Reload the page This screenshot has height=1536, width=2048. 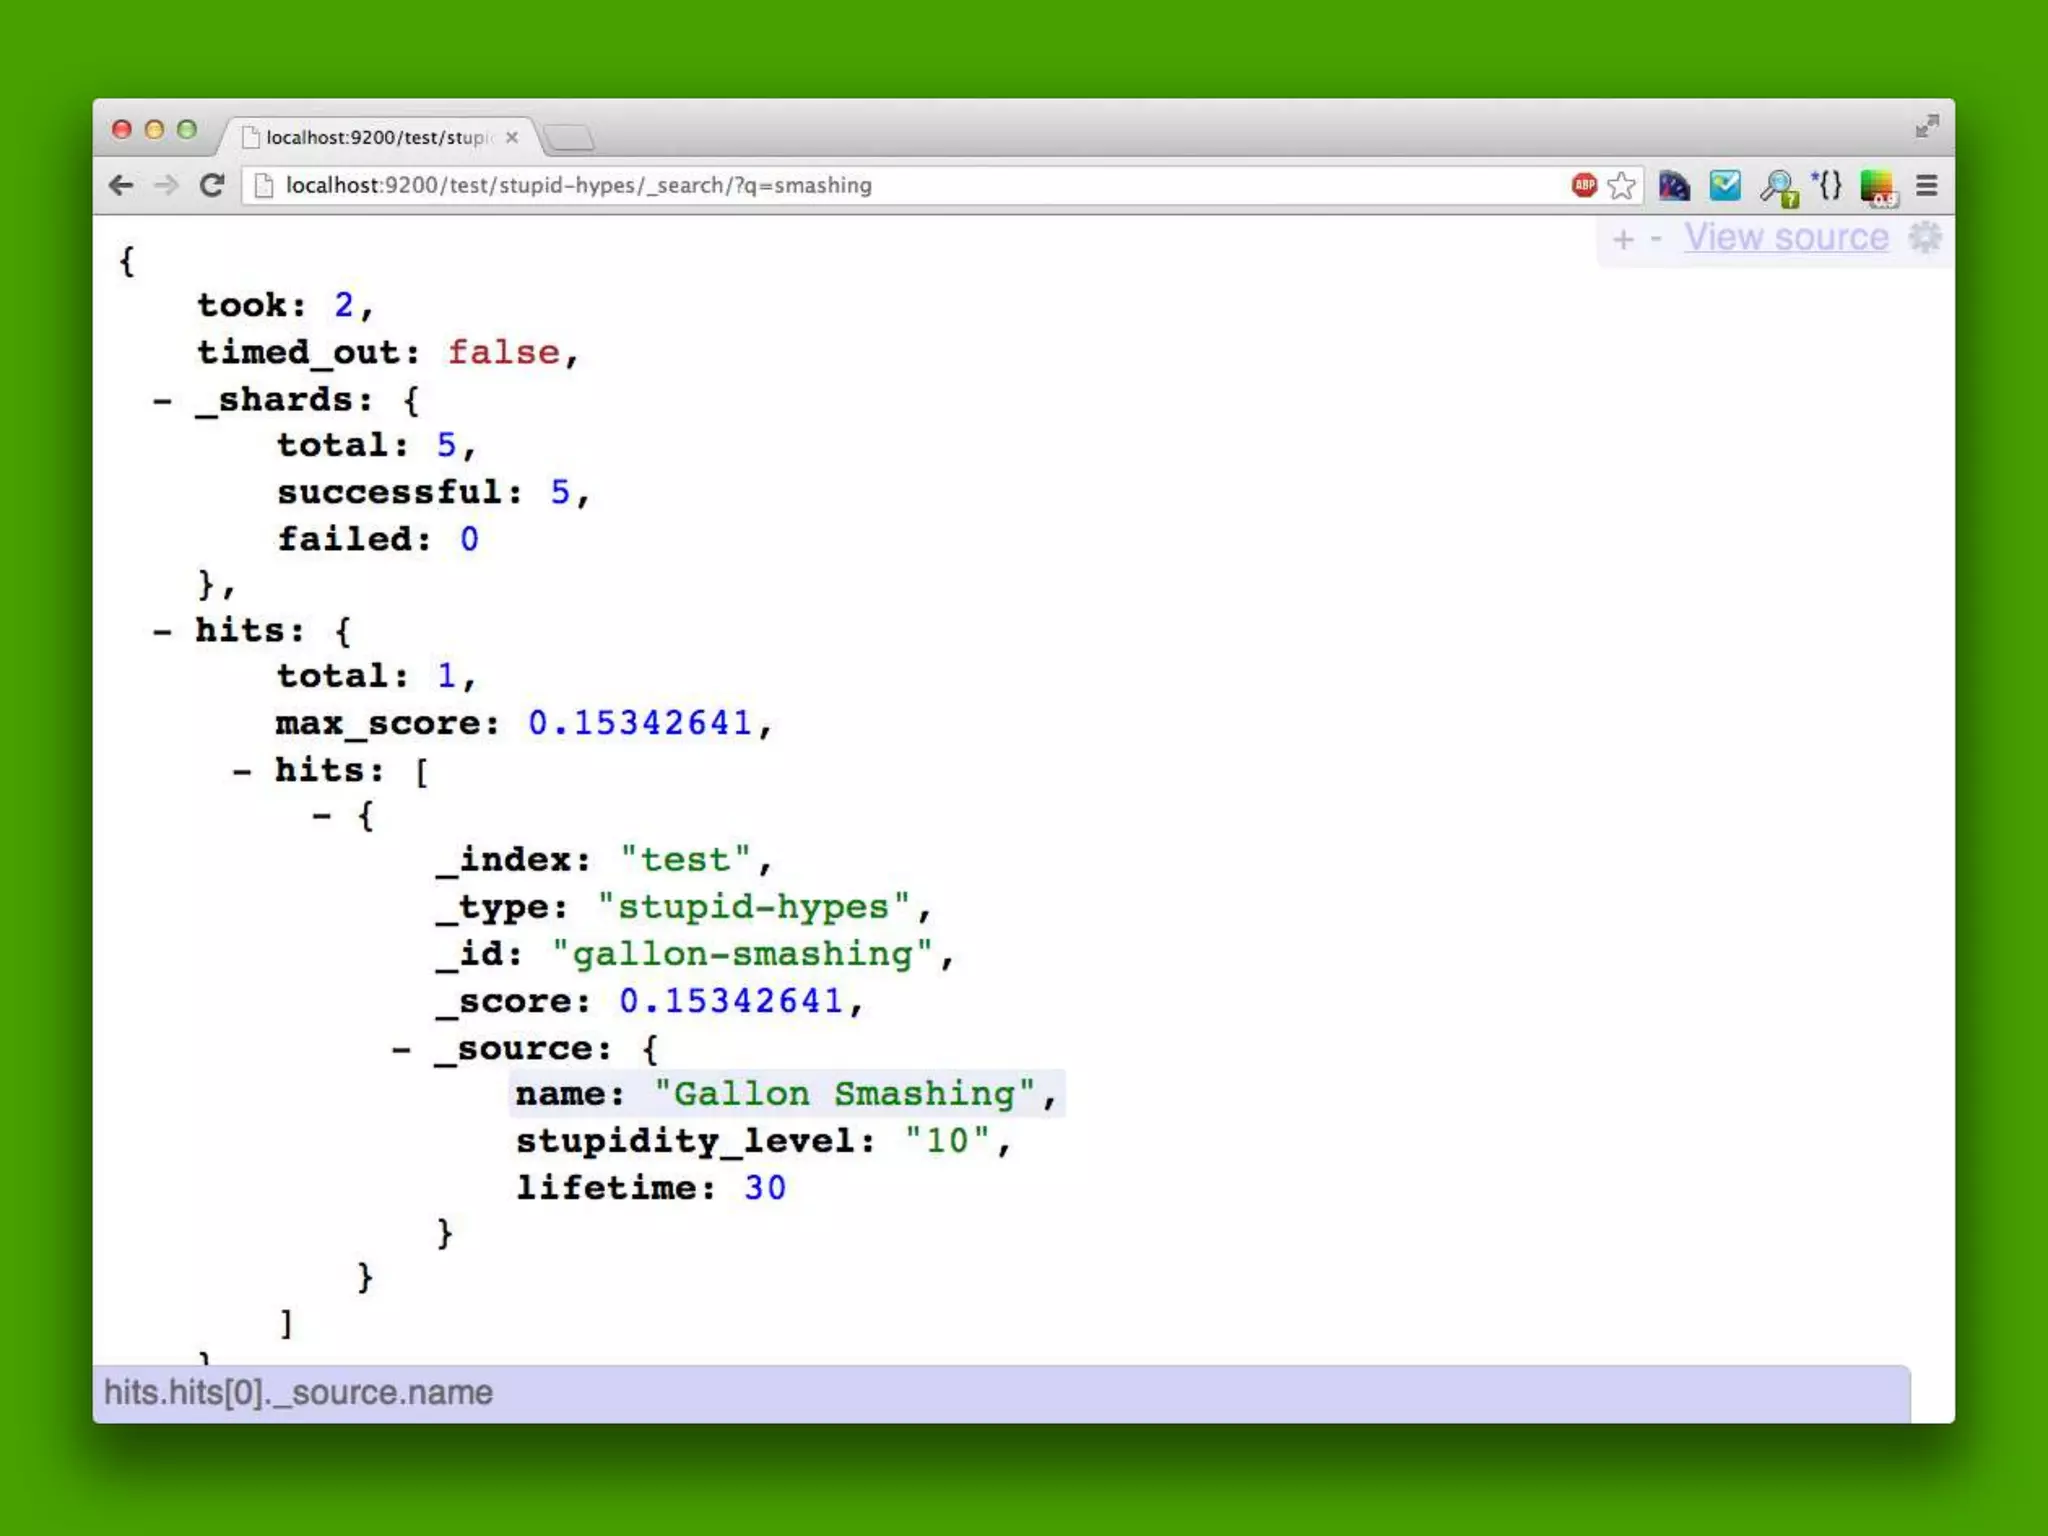tap(212, 186)
